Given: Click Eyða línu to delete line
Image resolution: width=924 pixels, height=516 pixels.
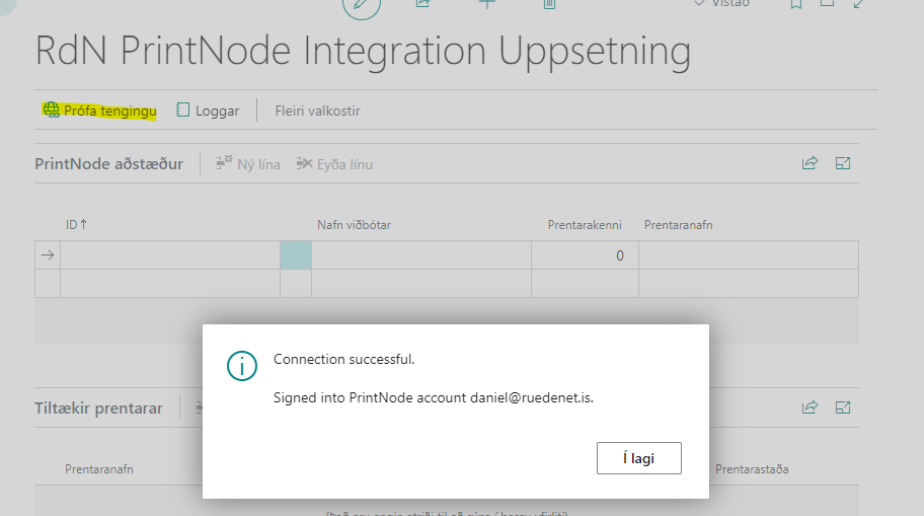Looking at the screenshot, I should pos(335,164).
